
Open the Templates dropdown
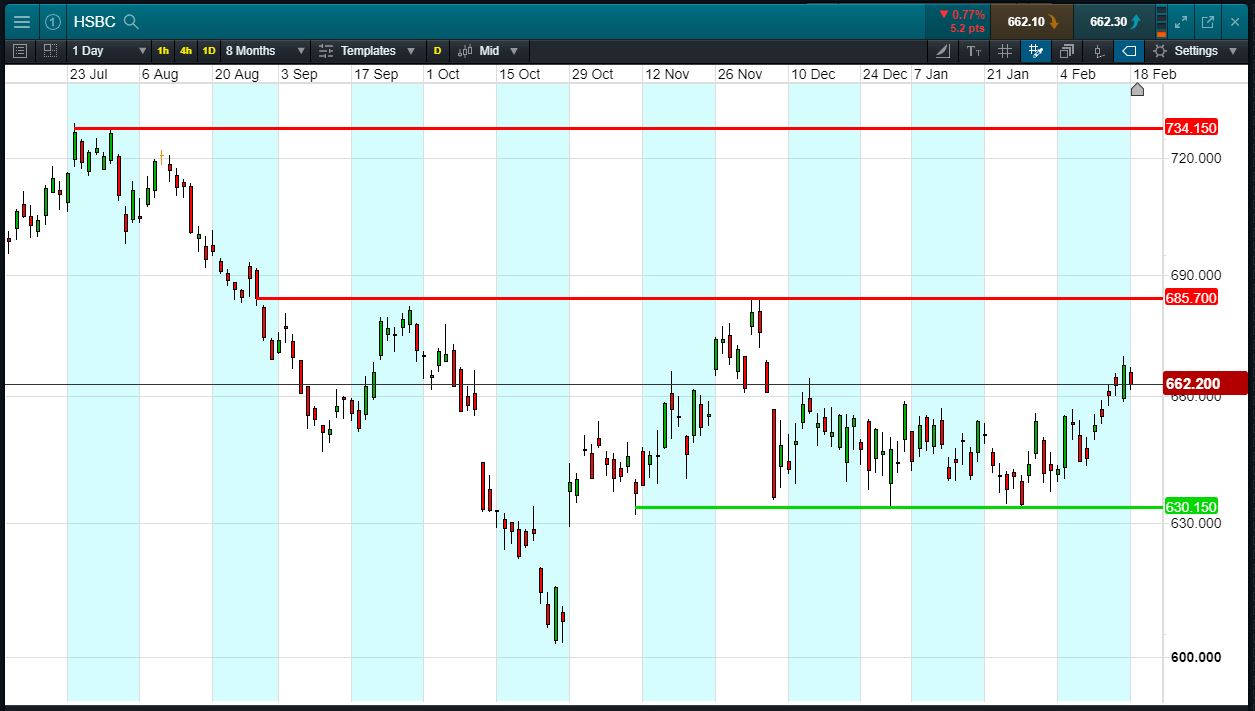(x=368, y=51)
